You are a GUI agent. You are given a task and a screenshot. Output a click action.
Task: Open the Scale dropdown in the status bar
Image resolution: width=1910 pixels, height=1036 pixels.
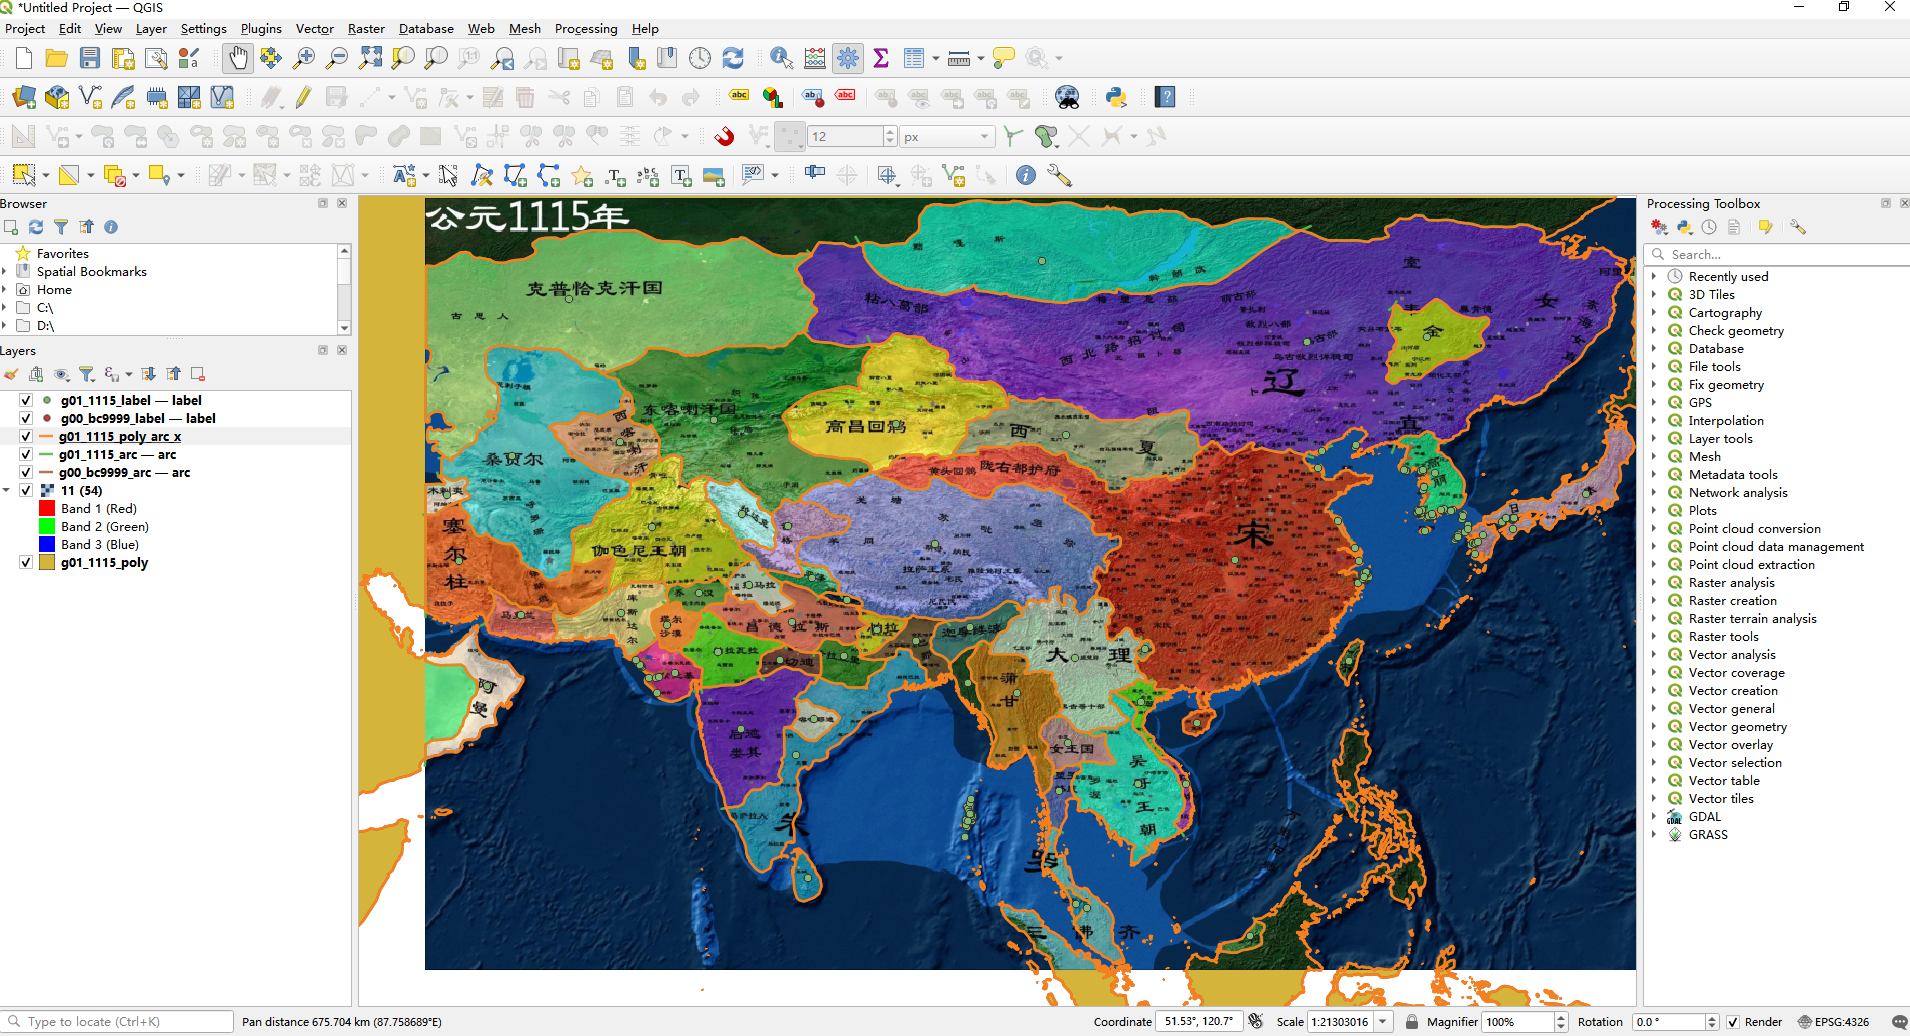point(1384,1021)
